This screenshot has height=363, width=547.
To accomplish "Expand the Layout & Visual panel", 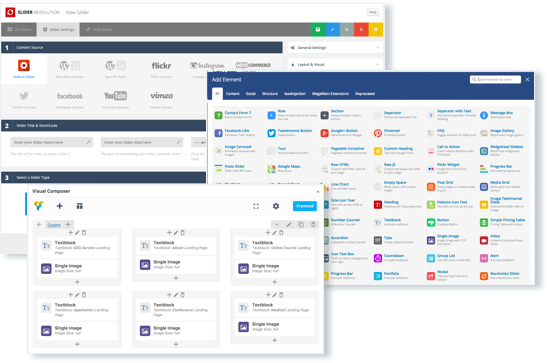I will coord(335,65).
